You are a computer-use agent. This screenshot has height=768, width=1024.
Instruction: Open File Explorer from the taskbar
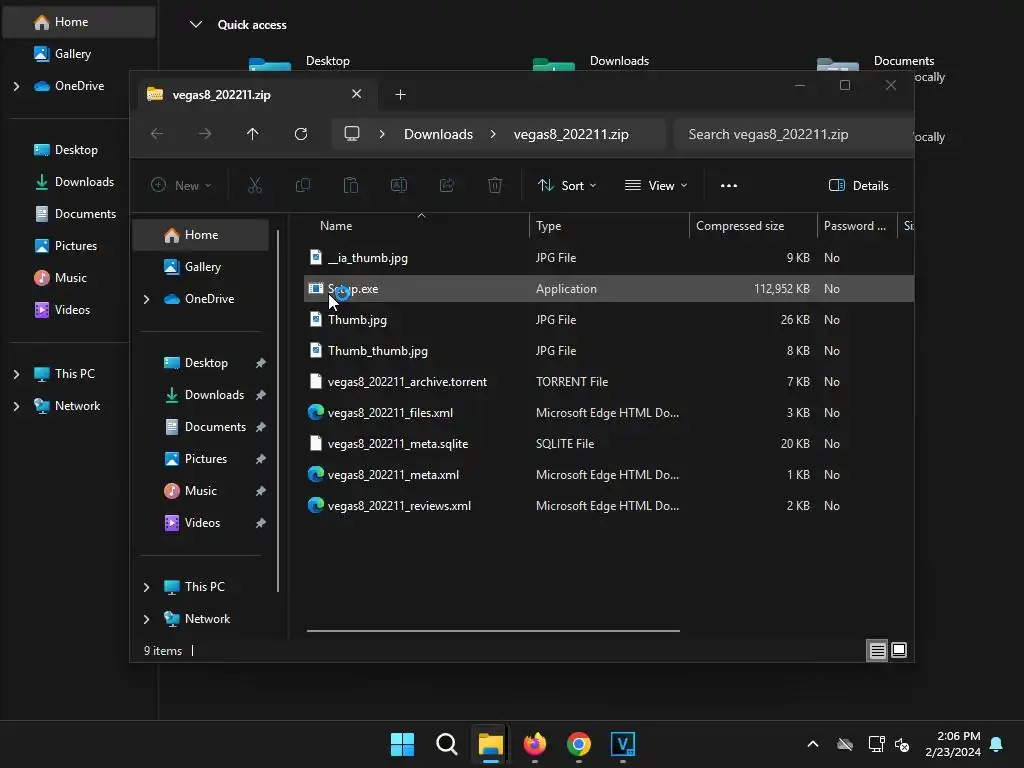coord(490,744)
